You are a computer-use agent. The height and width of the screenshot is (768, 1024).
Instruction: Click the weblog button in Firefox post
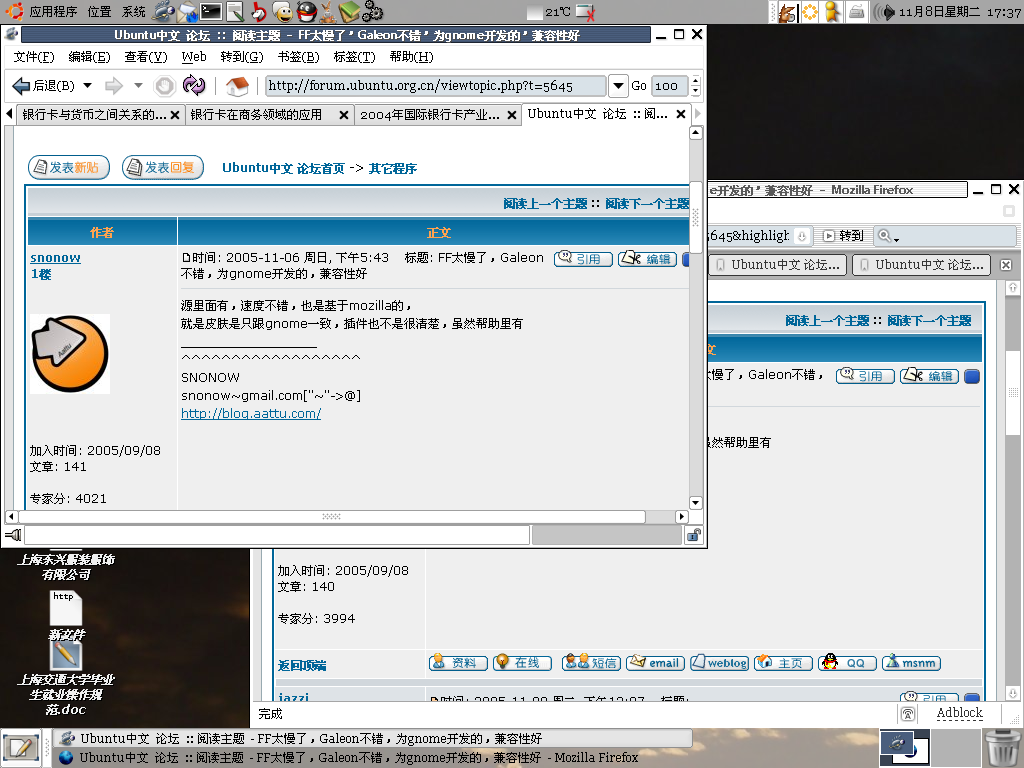pos(720,663)
